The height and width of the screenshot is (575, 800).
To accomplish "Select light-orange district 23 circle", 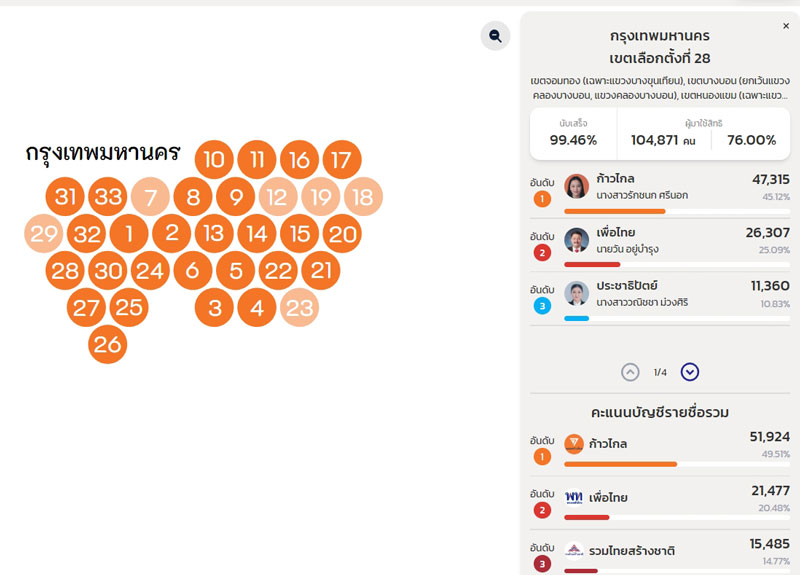I will tap(299, 308).
